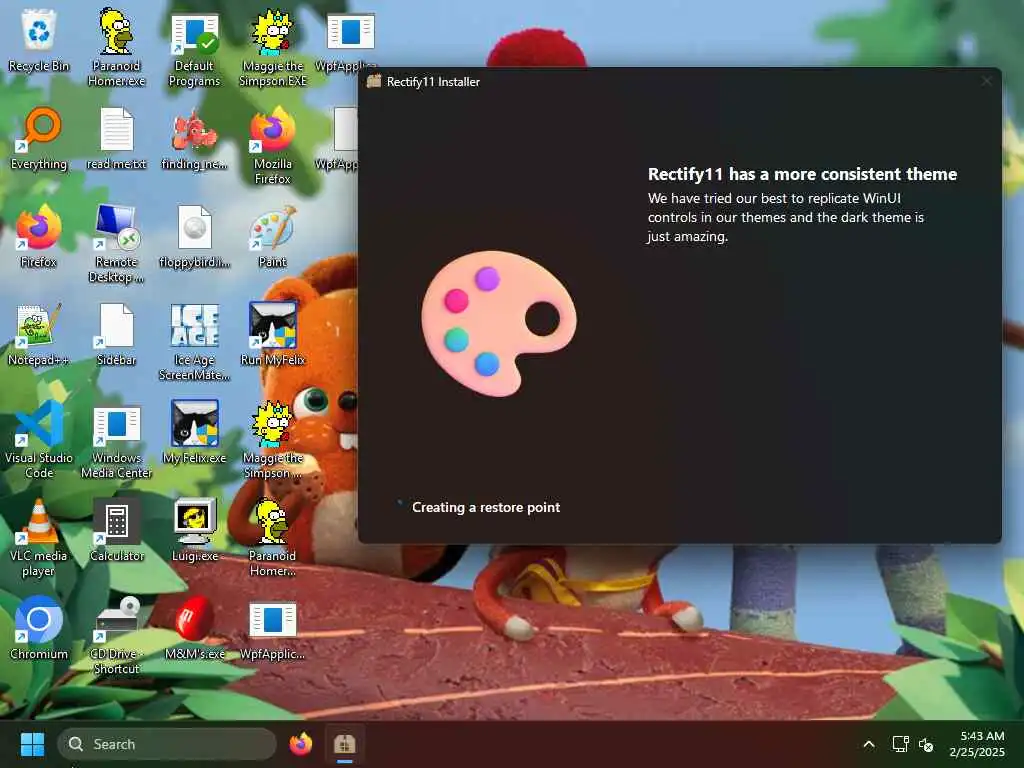The image size is (1024, 768).
Task: Open the Ice Age ScreenMate icon
Action: coord(194,342)
